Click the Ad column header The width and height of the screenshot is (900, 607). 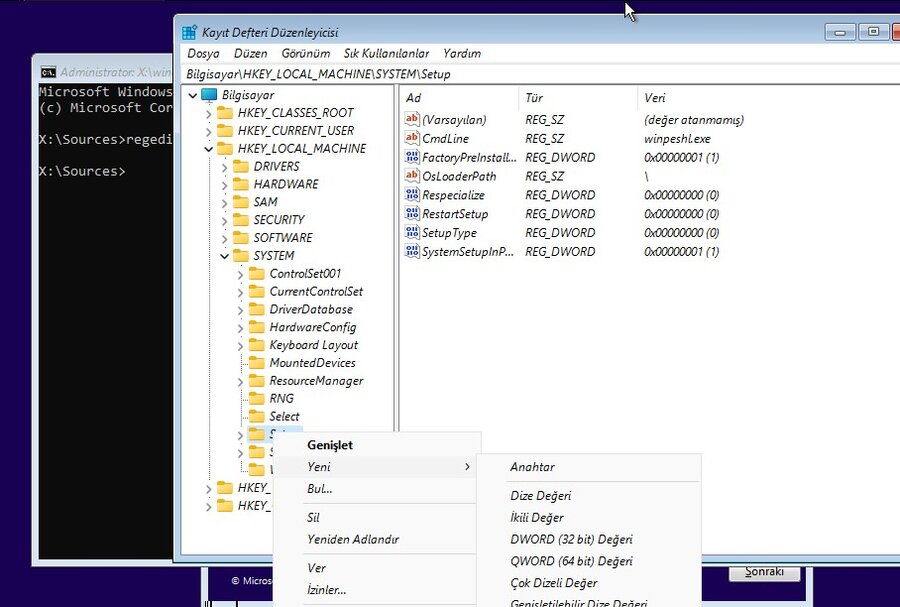[x=459, y=98]
